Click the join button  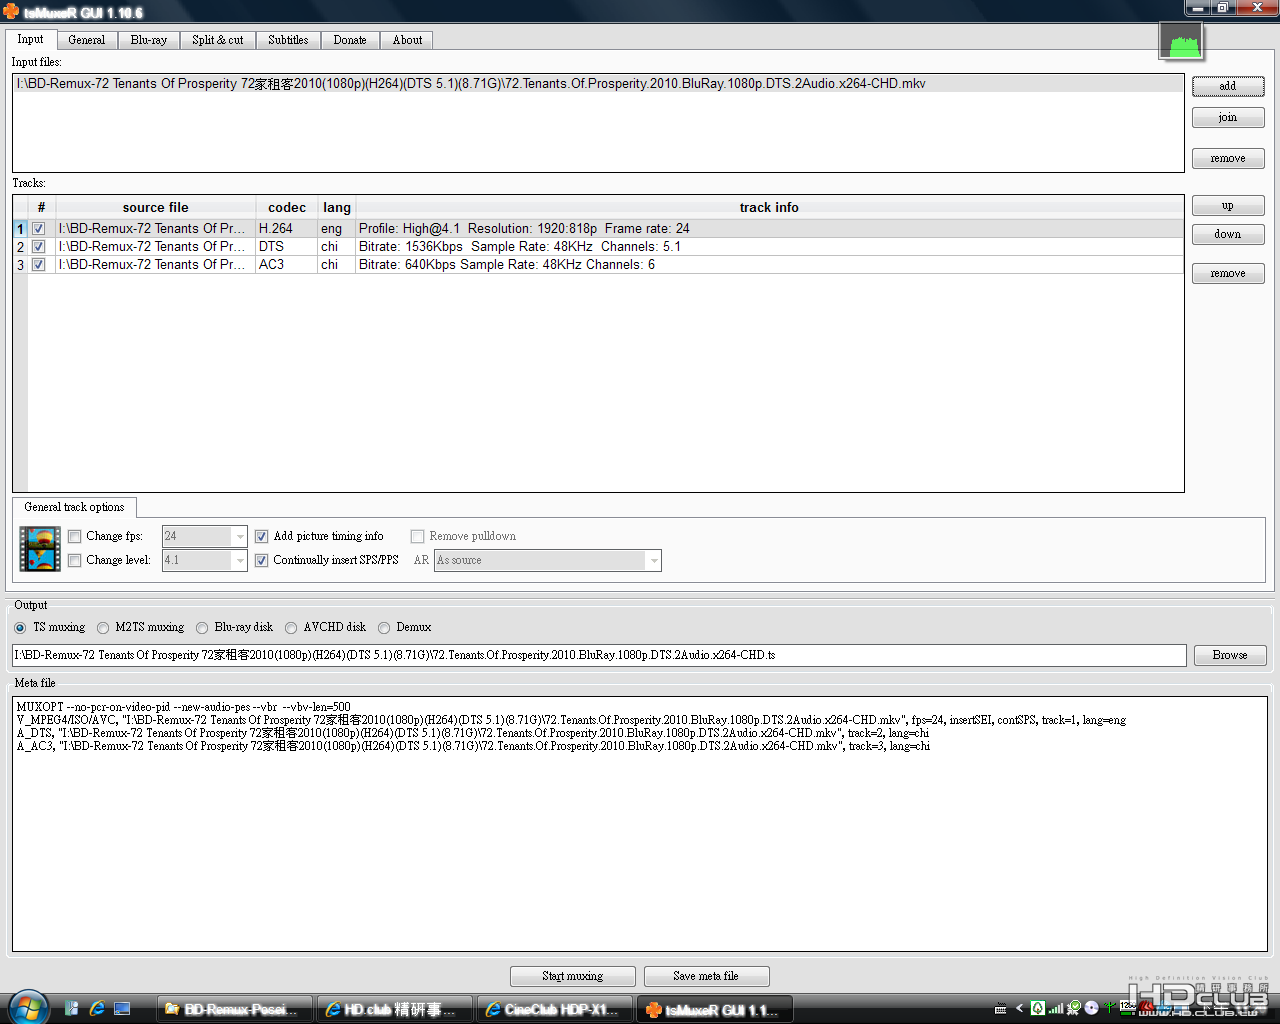[1228, 118]
